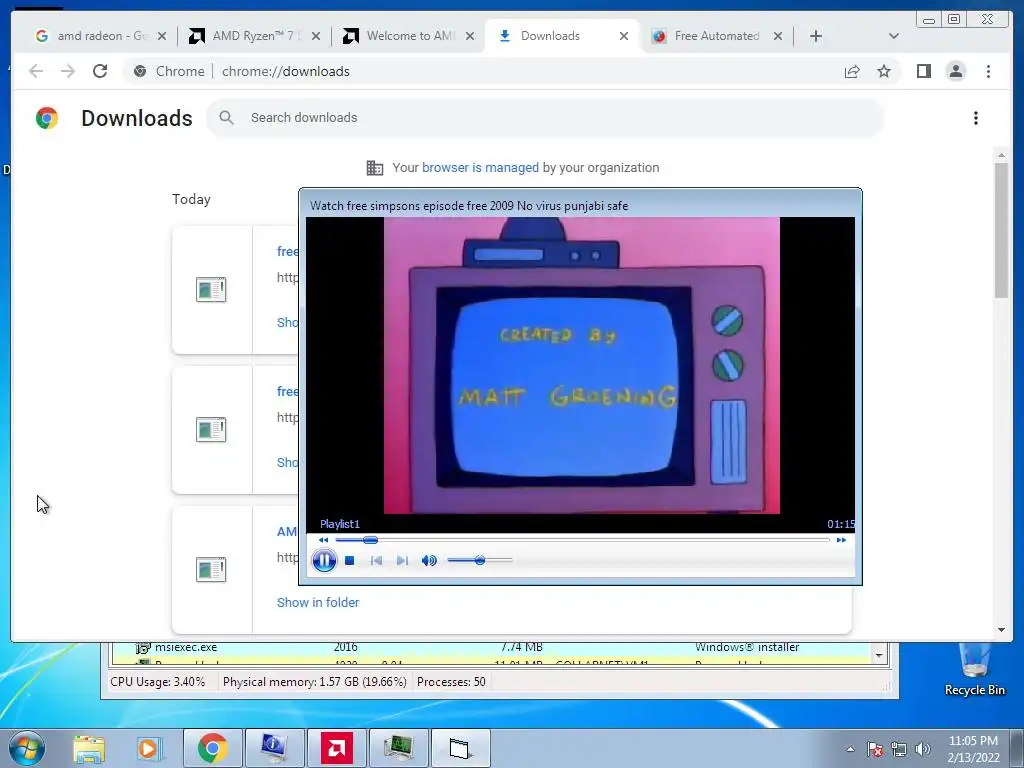Go back in Chrome
This screenshot has width=1024, height=768.
point(36,71)
